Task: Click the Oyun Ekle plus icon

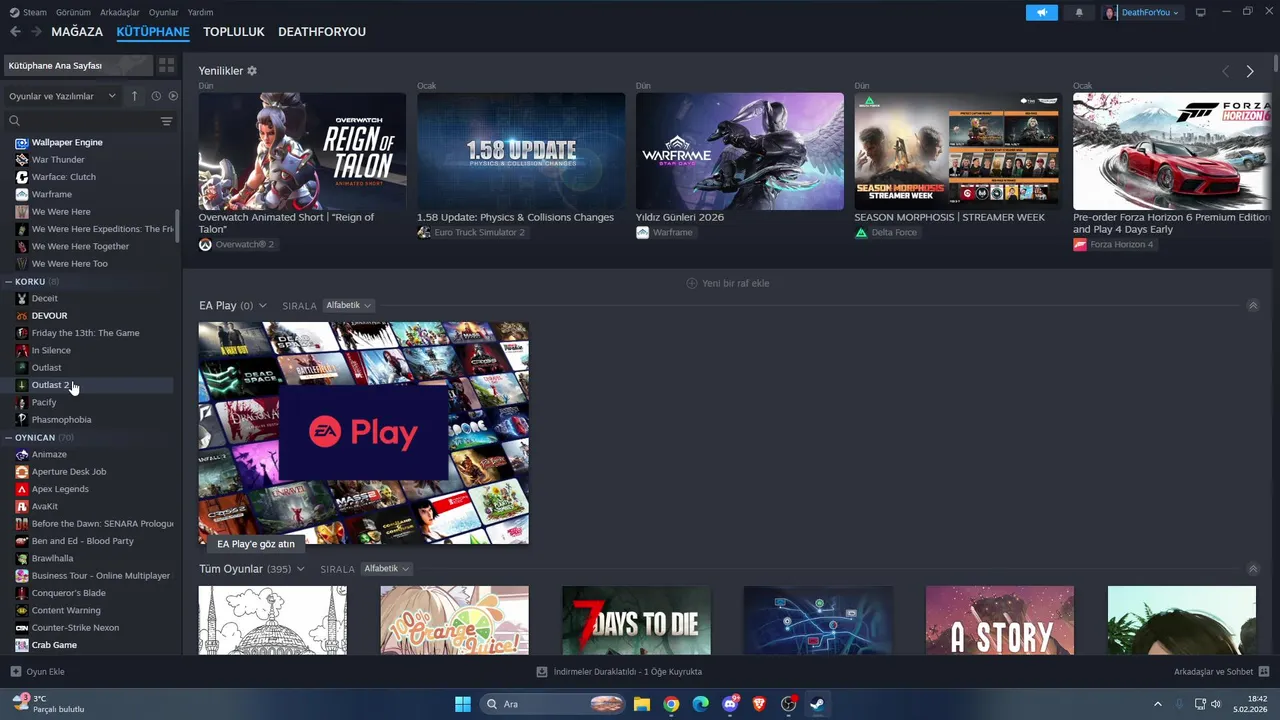Action: (15, 672)
